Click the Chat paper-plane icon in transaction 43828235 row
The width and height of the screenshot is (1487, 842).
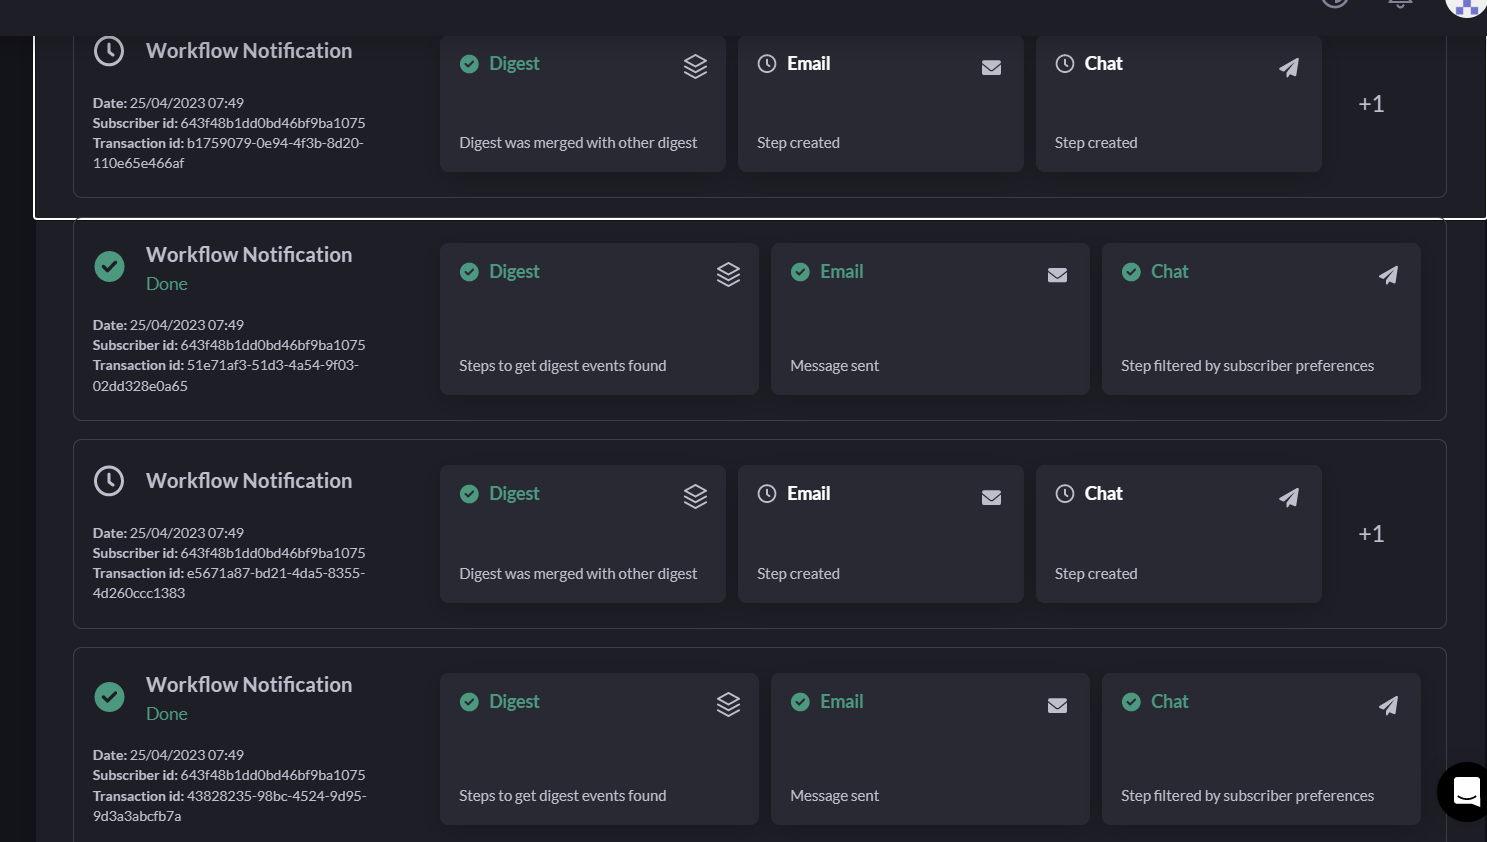click(1388, 706)
